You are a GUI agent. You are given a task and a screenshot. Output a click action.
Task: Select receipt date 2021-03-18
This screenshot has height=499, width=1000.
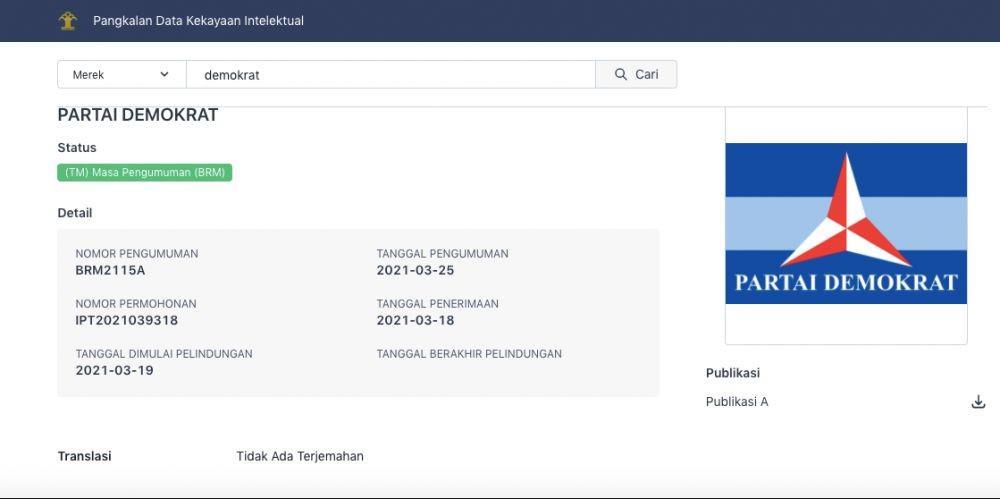point(415,320)
